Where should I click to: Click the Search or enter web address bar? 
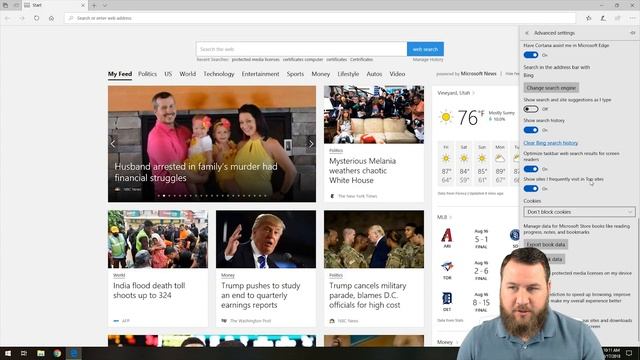[320, 18]
